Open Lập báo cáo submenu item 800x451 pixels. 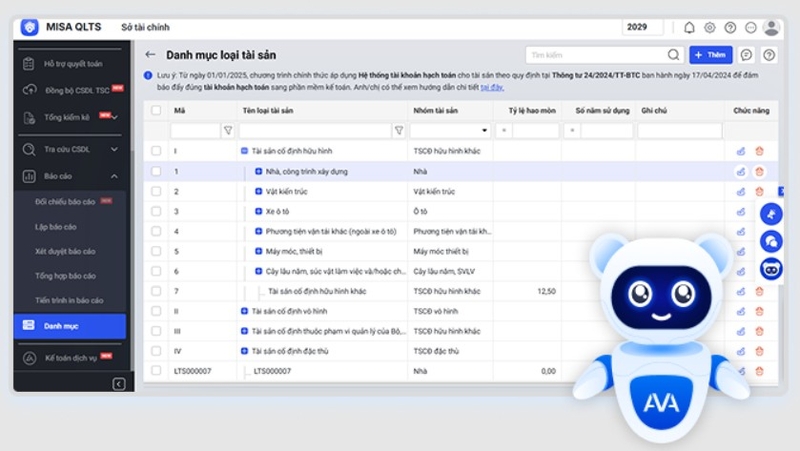pyautogui.click(x=56, y=227)
